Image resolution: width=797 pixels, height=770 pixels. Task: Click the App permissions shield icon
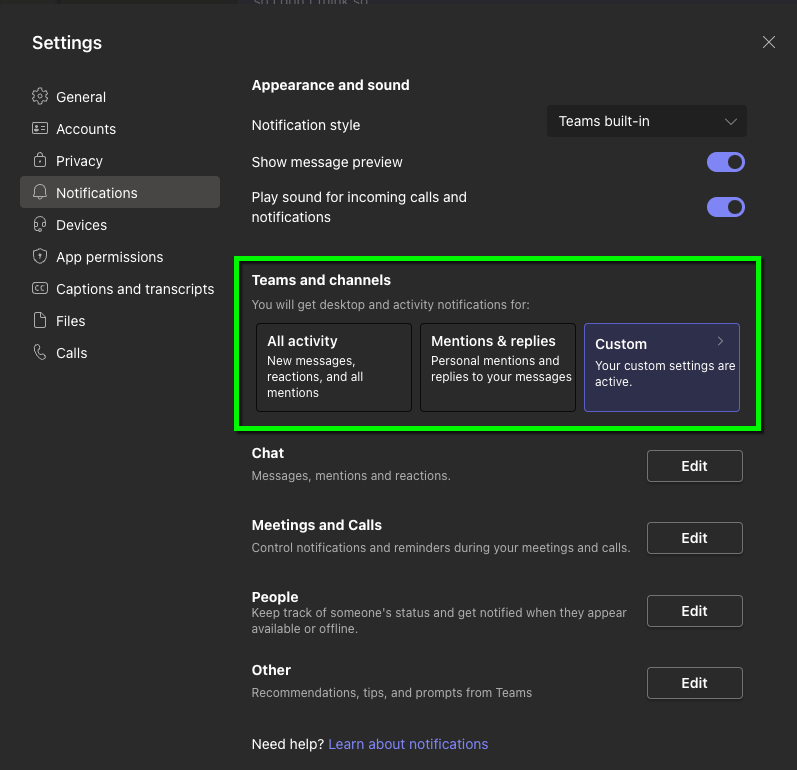pos(40,256)
